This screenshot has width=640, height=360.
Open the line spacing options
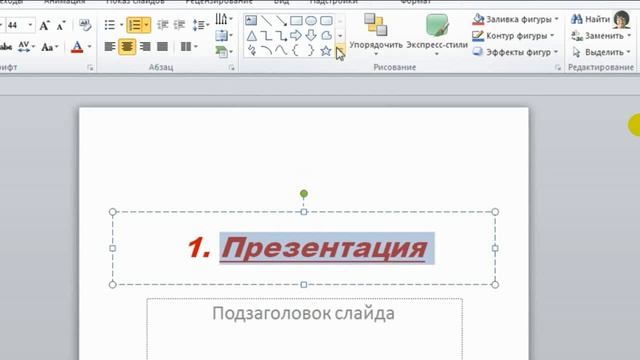tap(200, 25)
